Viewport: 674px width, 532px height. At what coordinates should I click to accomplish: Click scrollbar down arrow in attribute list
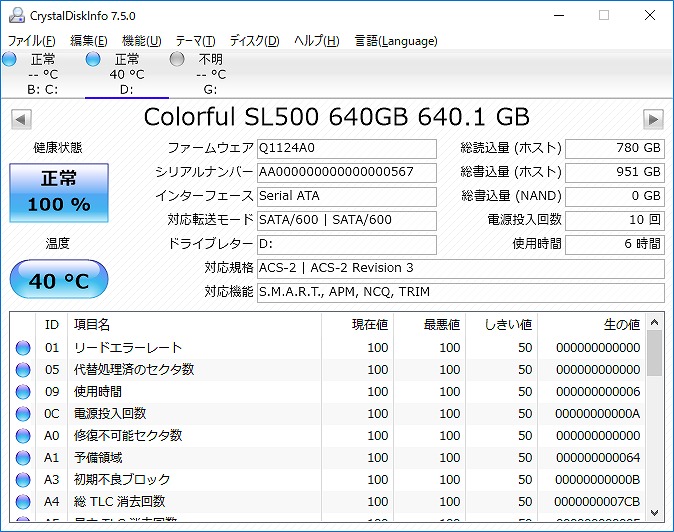[x=654, y=511]
